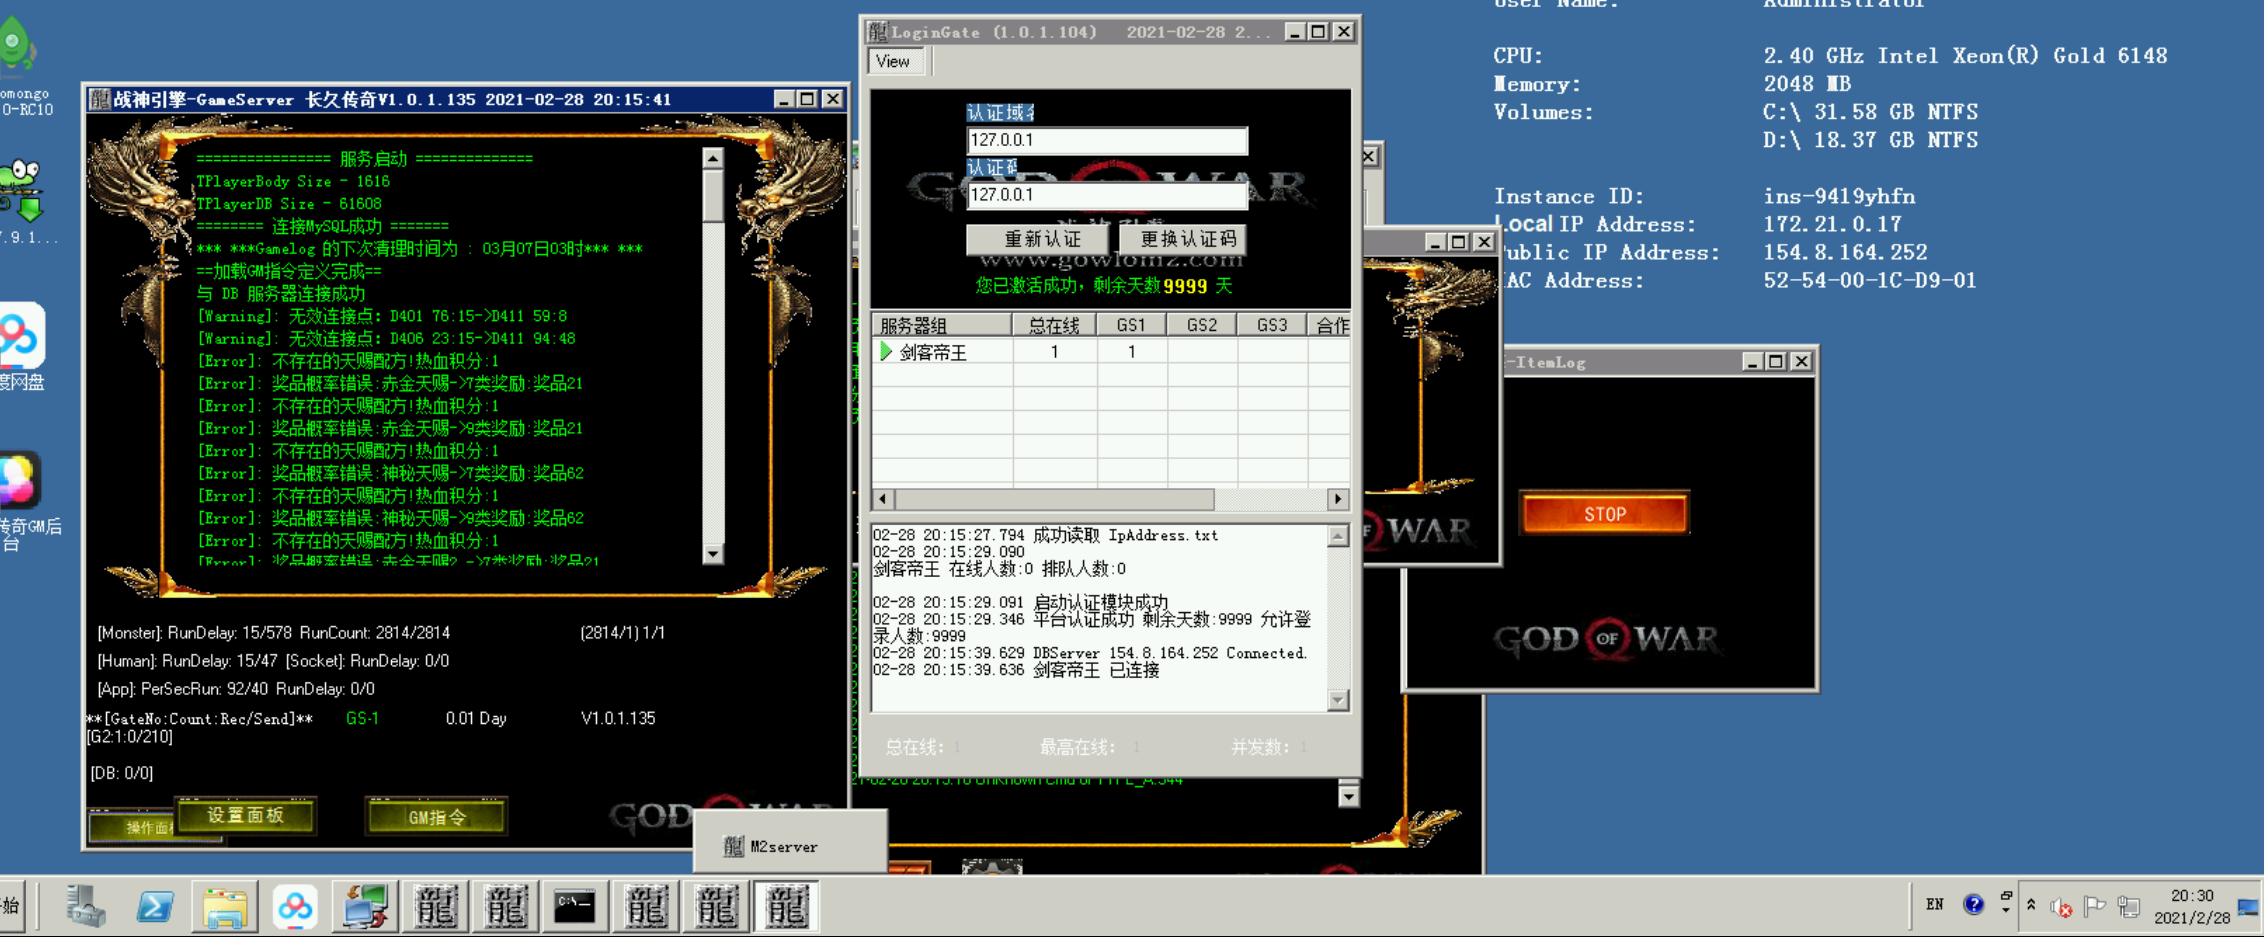Switch to the command prompt taskbar window

(575, 907)
